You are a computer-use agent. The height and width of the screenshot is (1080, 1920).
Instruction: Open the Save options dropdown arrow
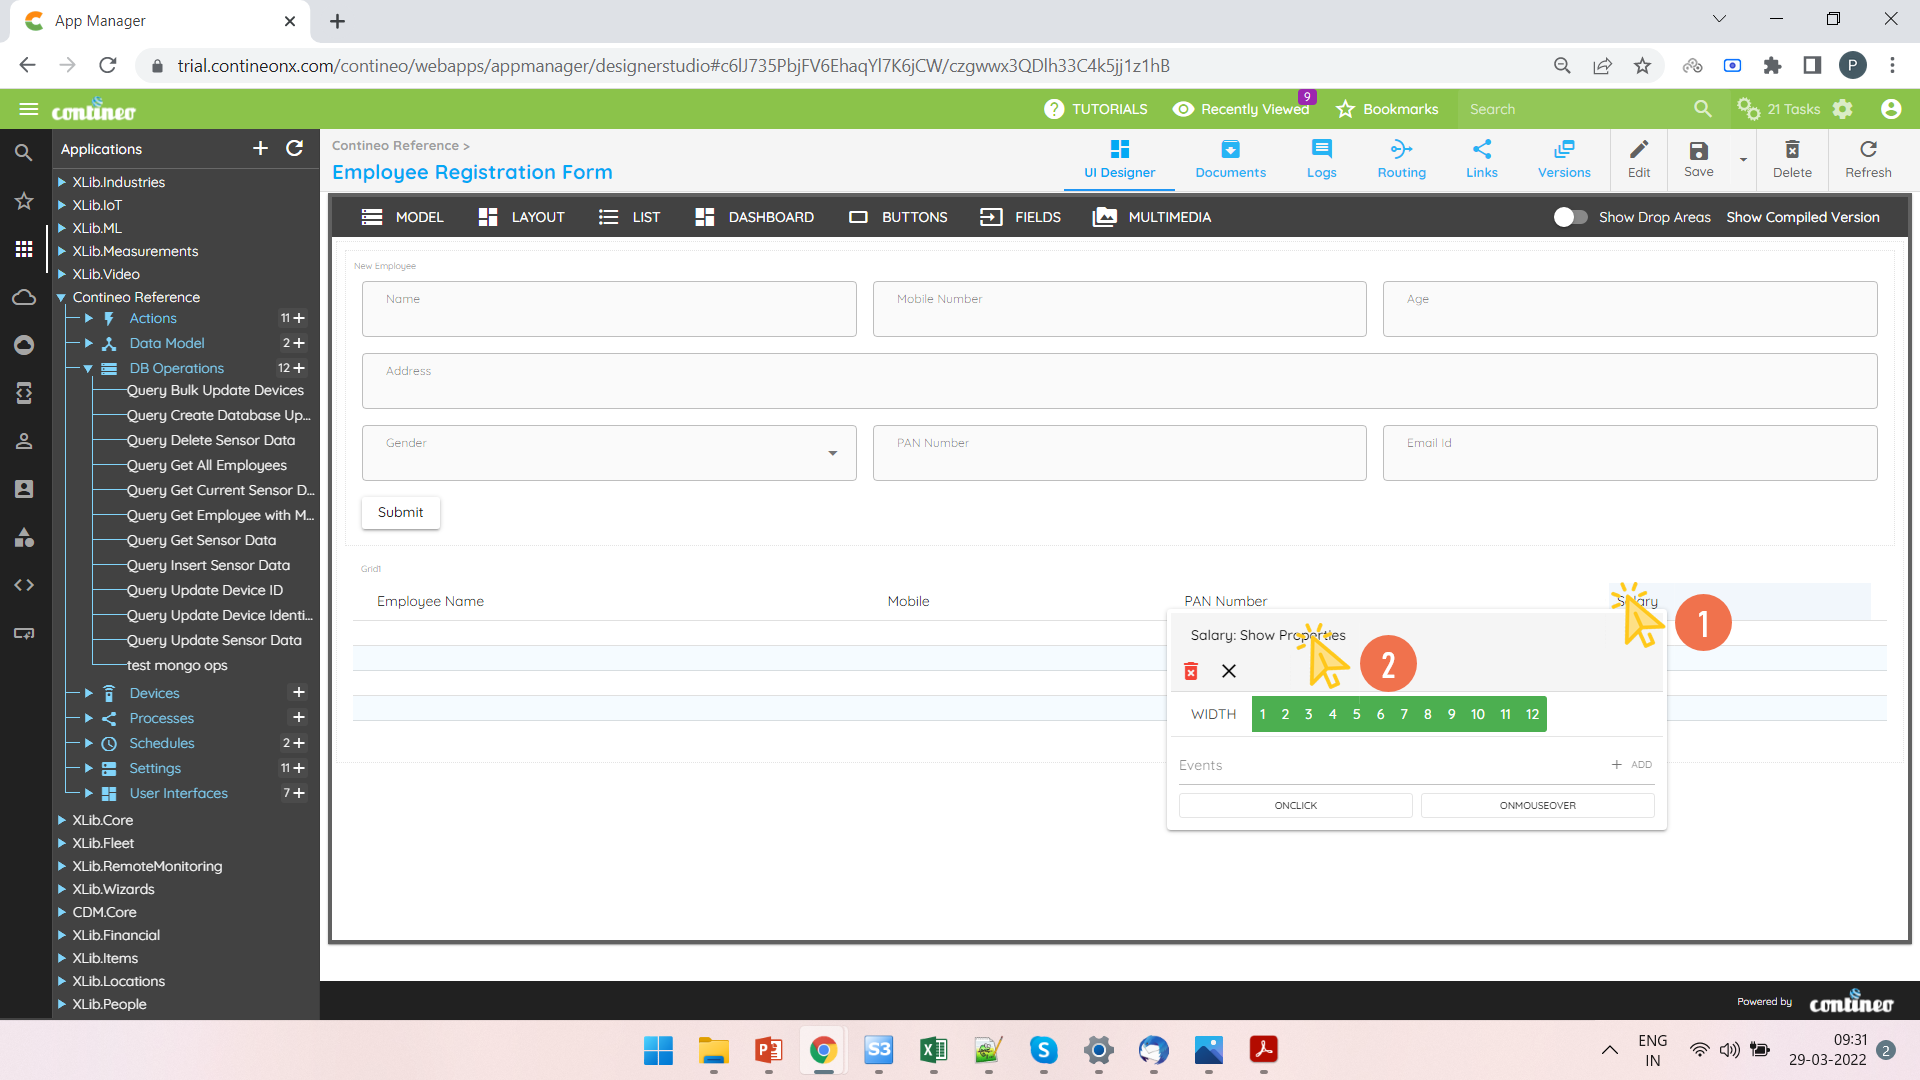tap(1743, 160)
